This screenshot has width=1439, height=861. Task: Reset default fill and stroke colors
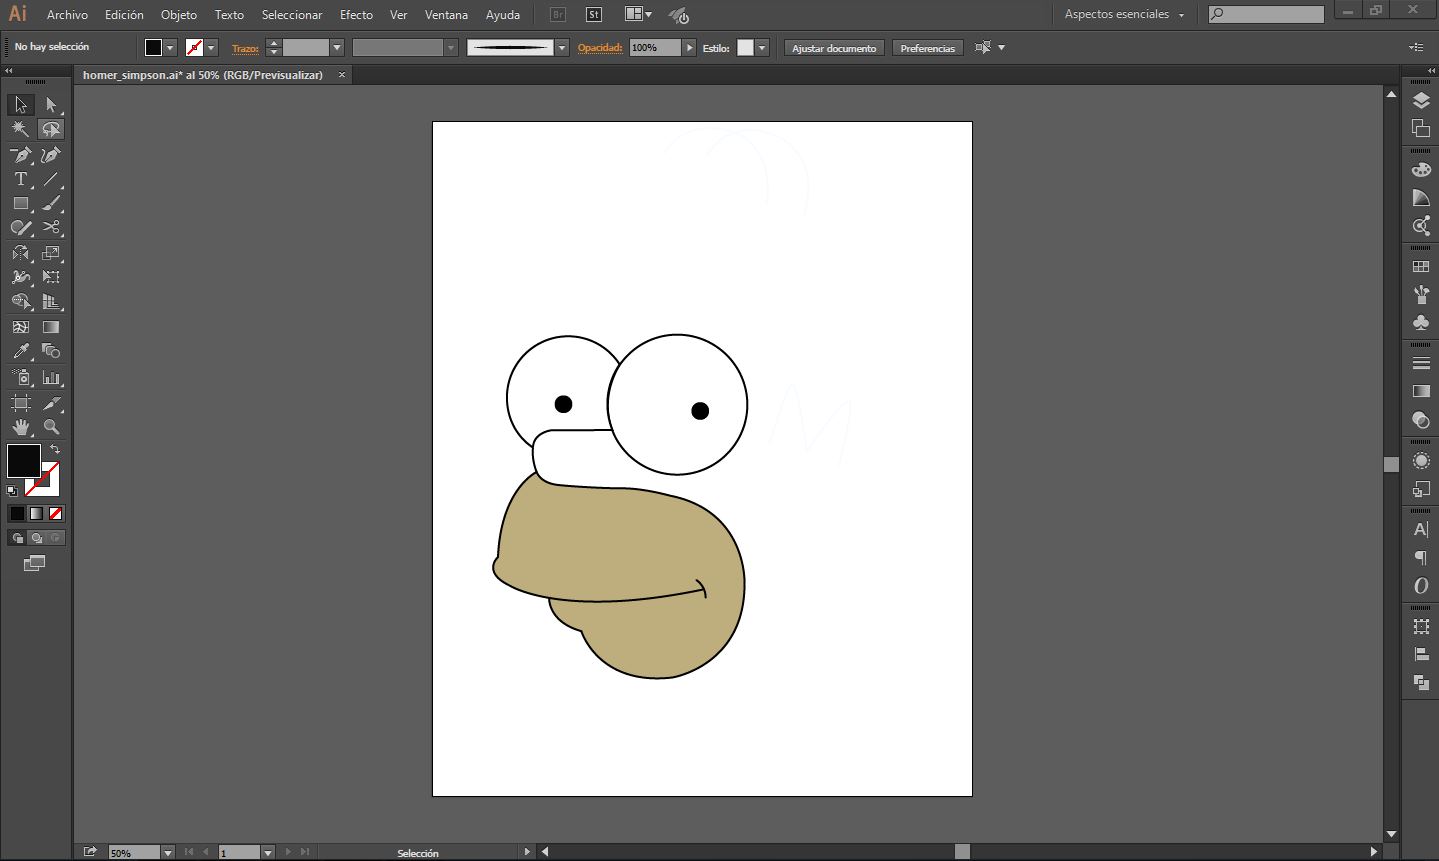(x=12, y=491)
